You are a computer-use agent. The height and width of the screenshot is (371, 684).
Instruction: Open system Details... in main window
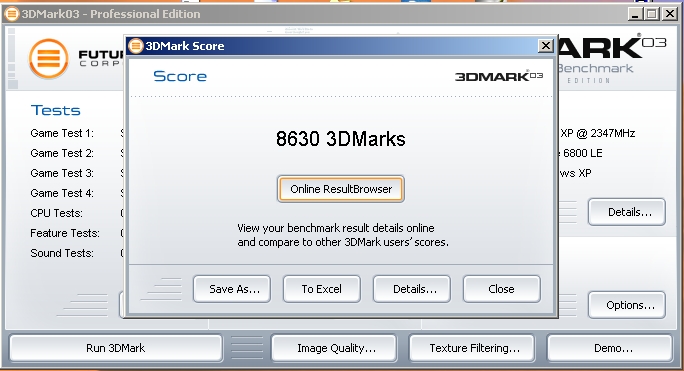pyautogui.click(x=627, y=212)
